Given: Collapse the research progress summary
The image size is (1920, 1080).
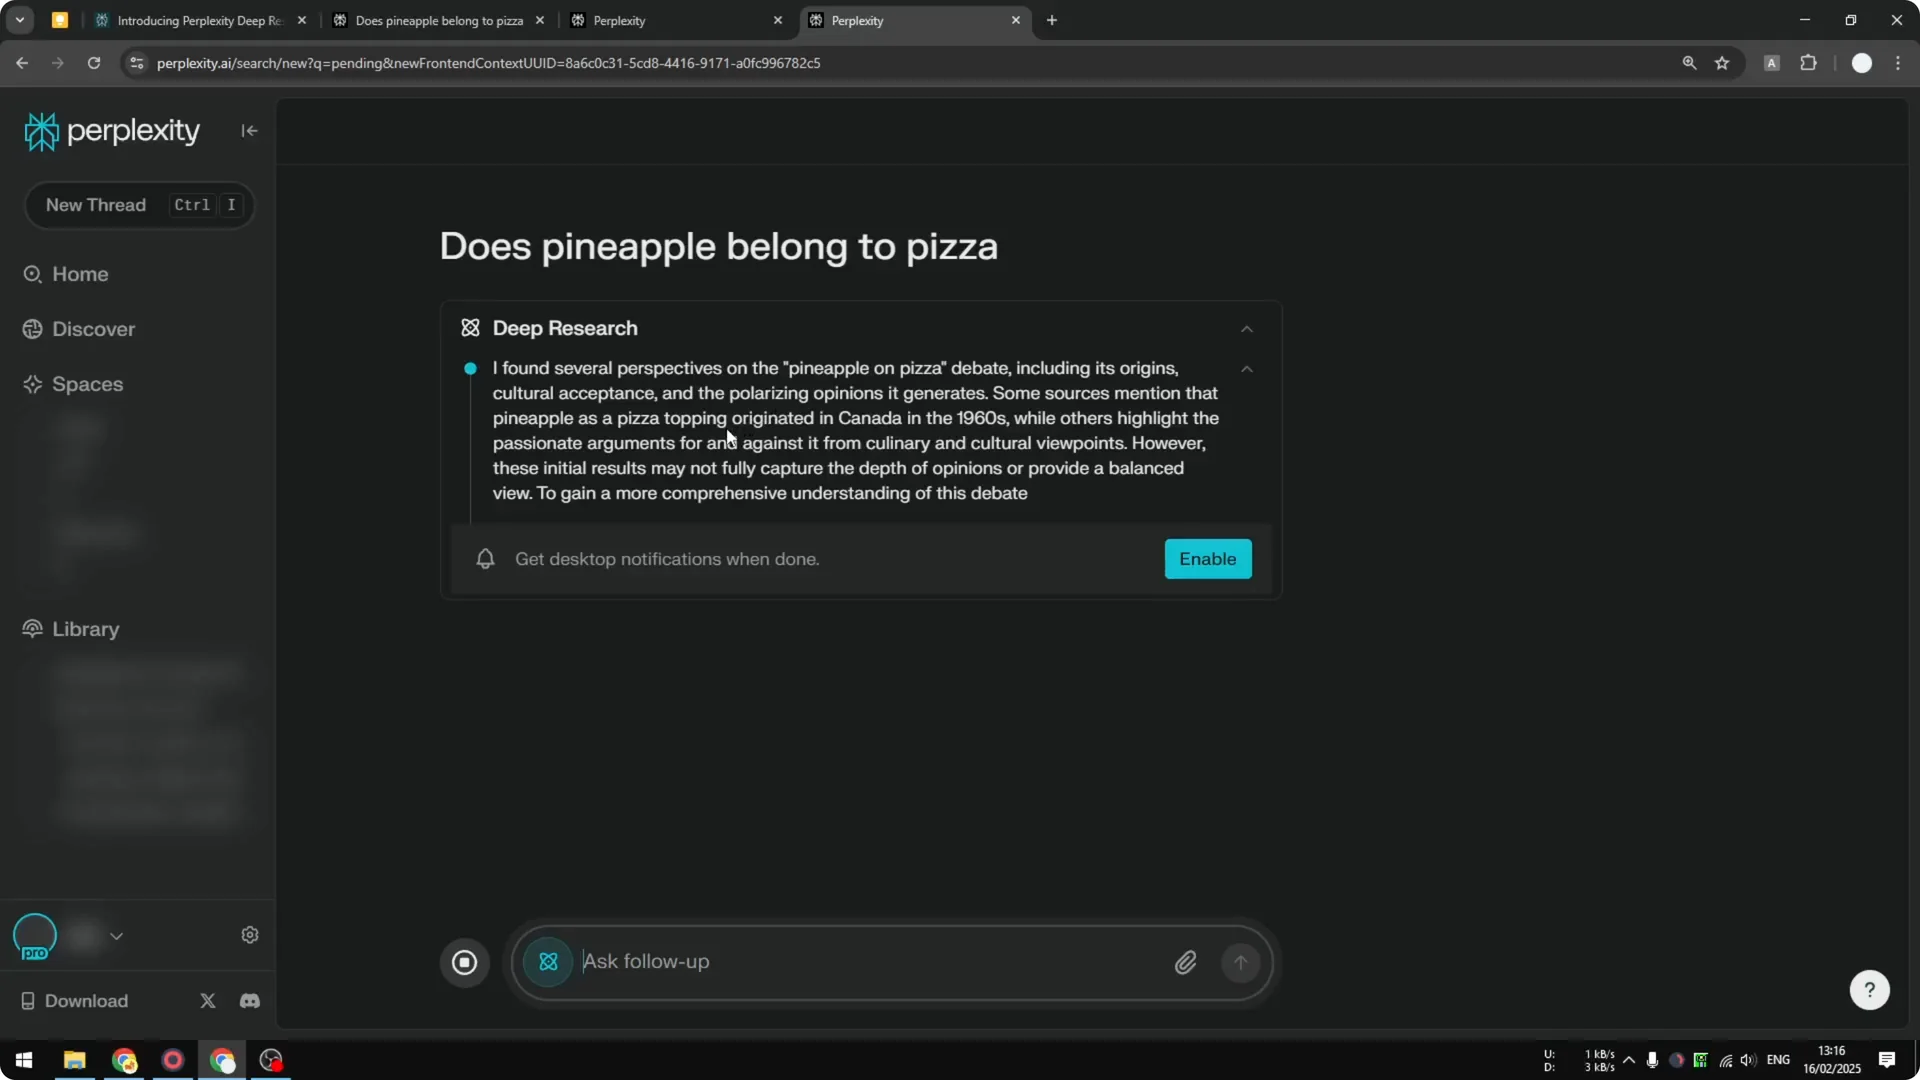Looking at the screenshot, I should click(x=1245, y=369).
